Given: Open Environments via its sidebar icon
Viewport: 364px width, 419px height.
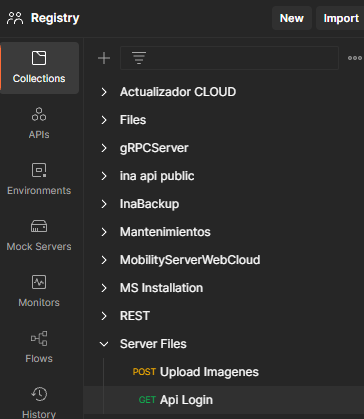Looking at the screenshot, I should click(39, 170).
